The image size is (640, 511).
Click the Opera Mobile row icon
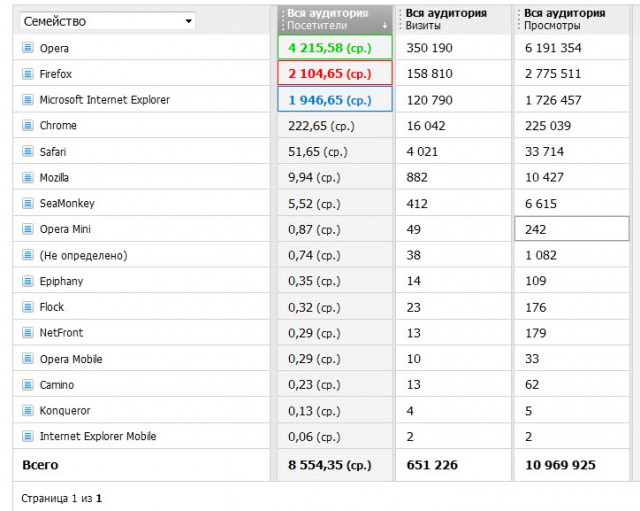coord(27,359)
